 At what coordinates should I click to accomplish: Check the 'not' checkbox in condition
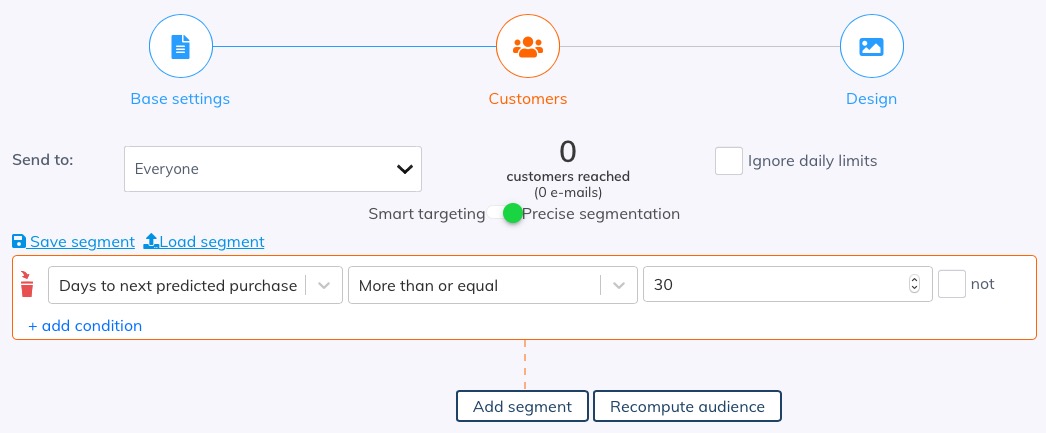click(951, 284)
